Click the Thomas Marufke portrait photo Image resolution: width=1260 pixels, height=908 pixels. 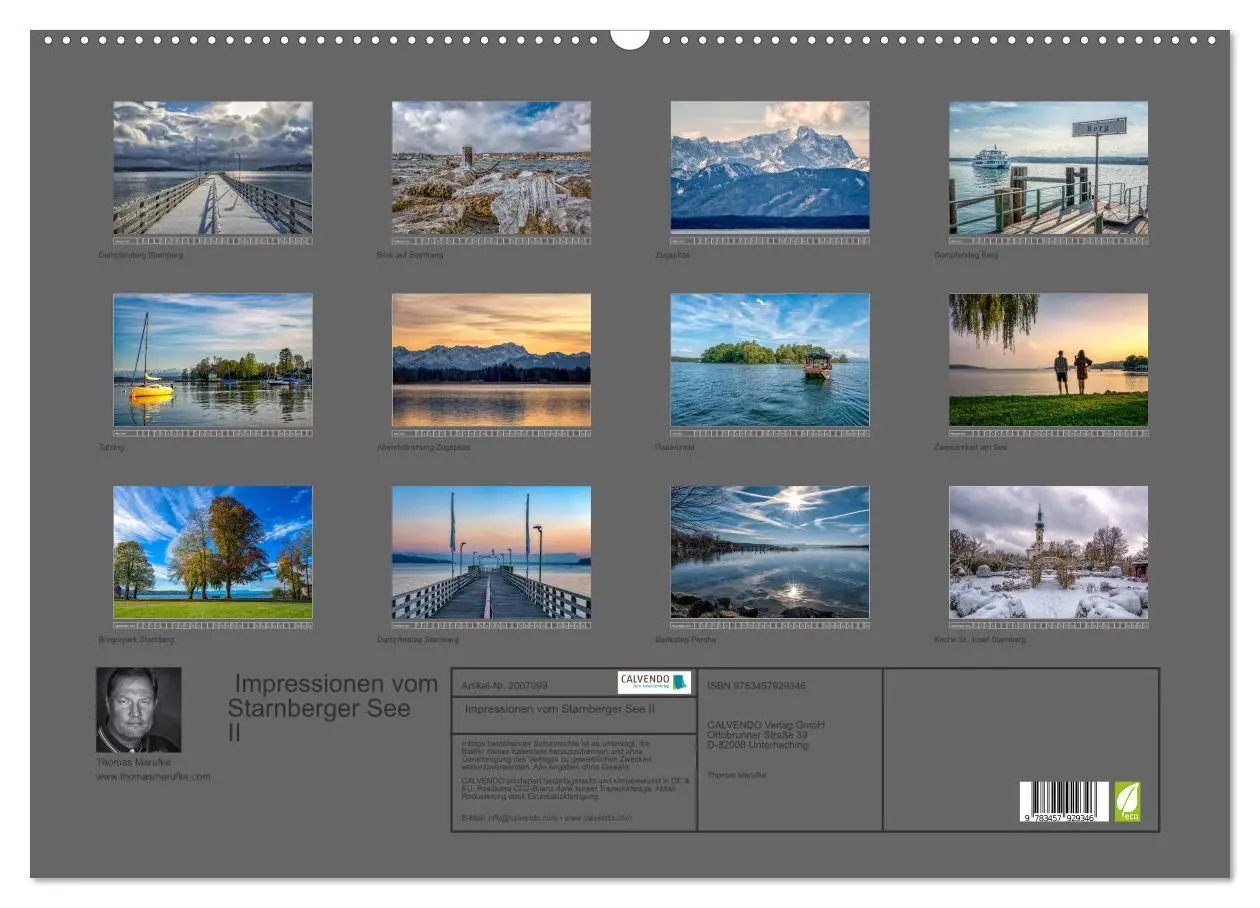pos(138,710)
